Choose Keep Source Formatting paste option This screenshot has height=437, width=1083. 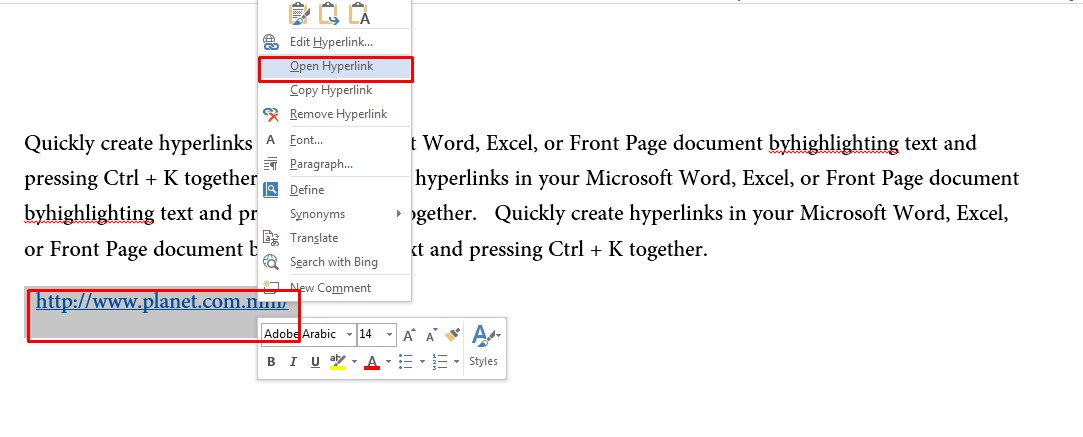click(x=299, y=14)
